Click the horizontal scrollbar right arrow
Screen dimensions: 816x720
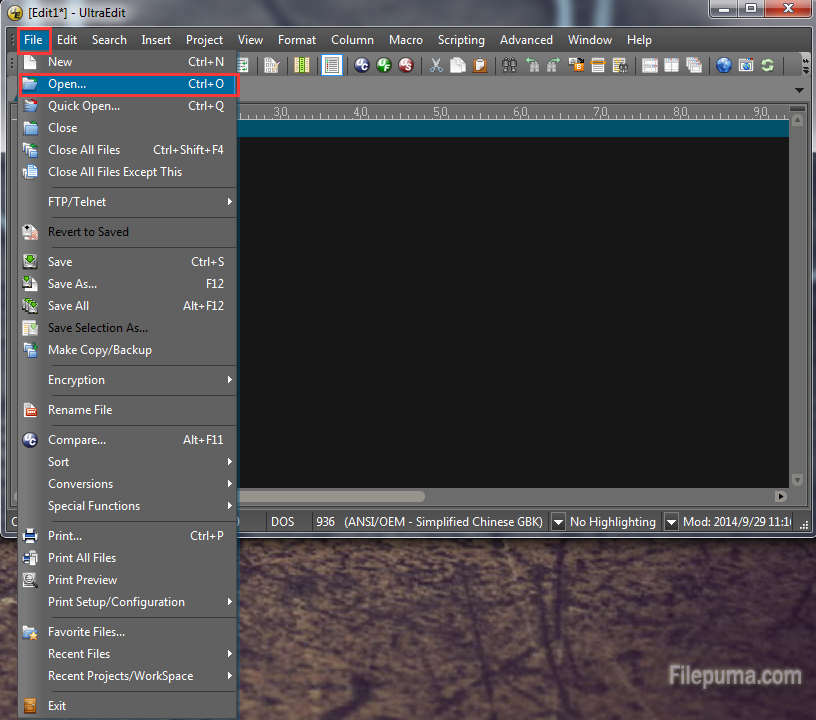click(780, 497)
